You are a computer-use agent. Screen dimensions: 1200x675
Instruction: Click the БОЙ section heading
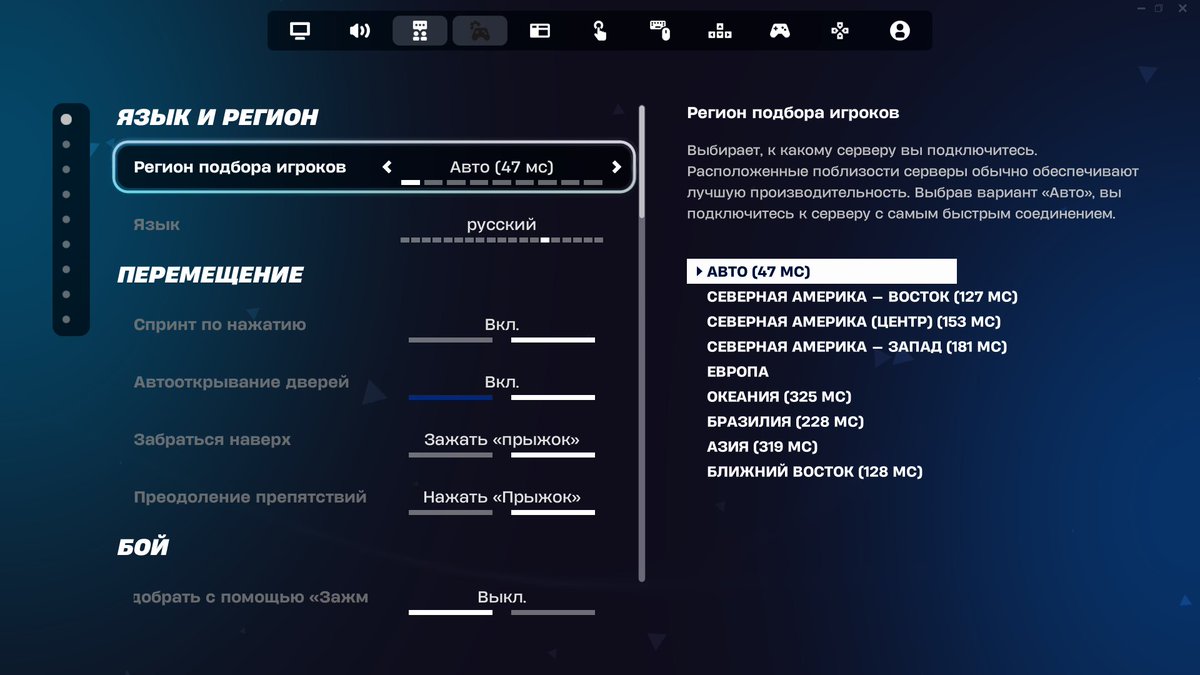pos(143,547)
